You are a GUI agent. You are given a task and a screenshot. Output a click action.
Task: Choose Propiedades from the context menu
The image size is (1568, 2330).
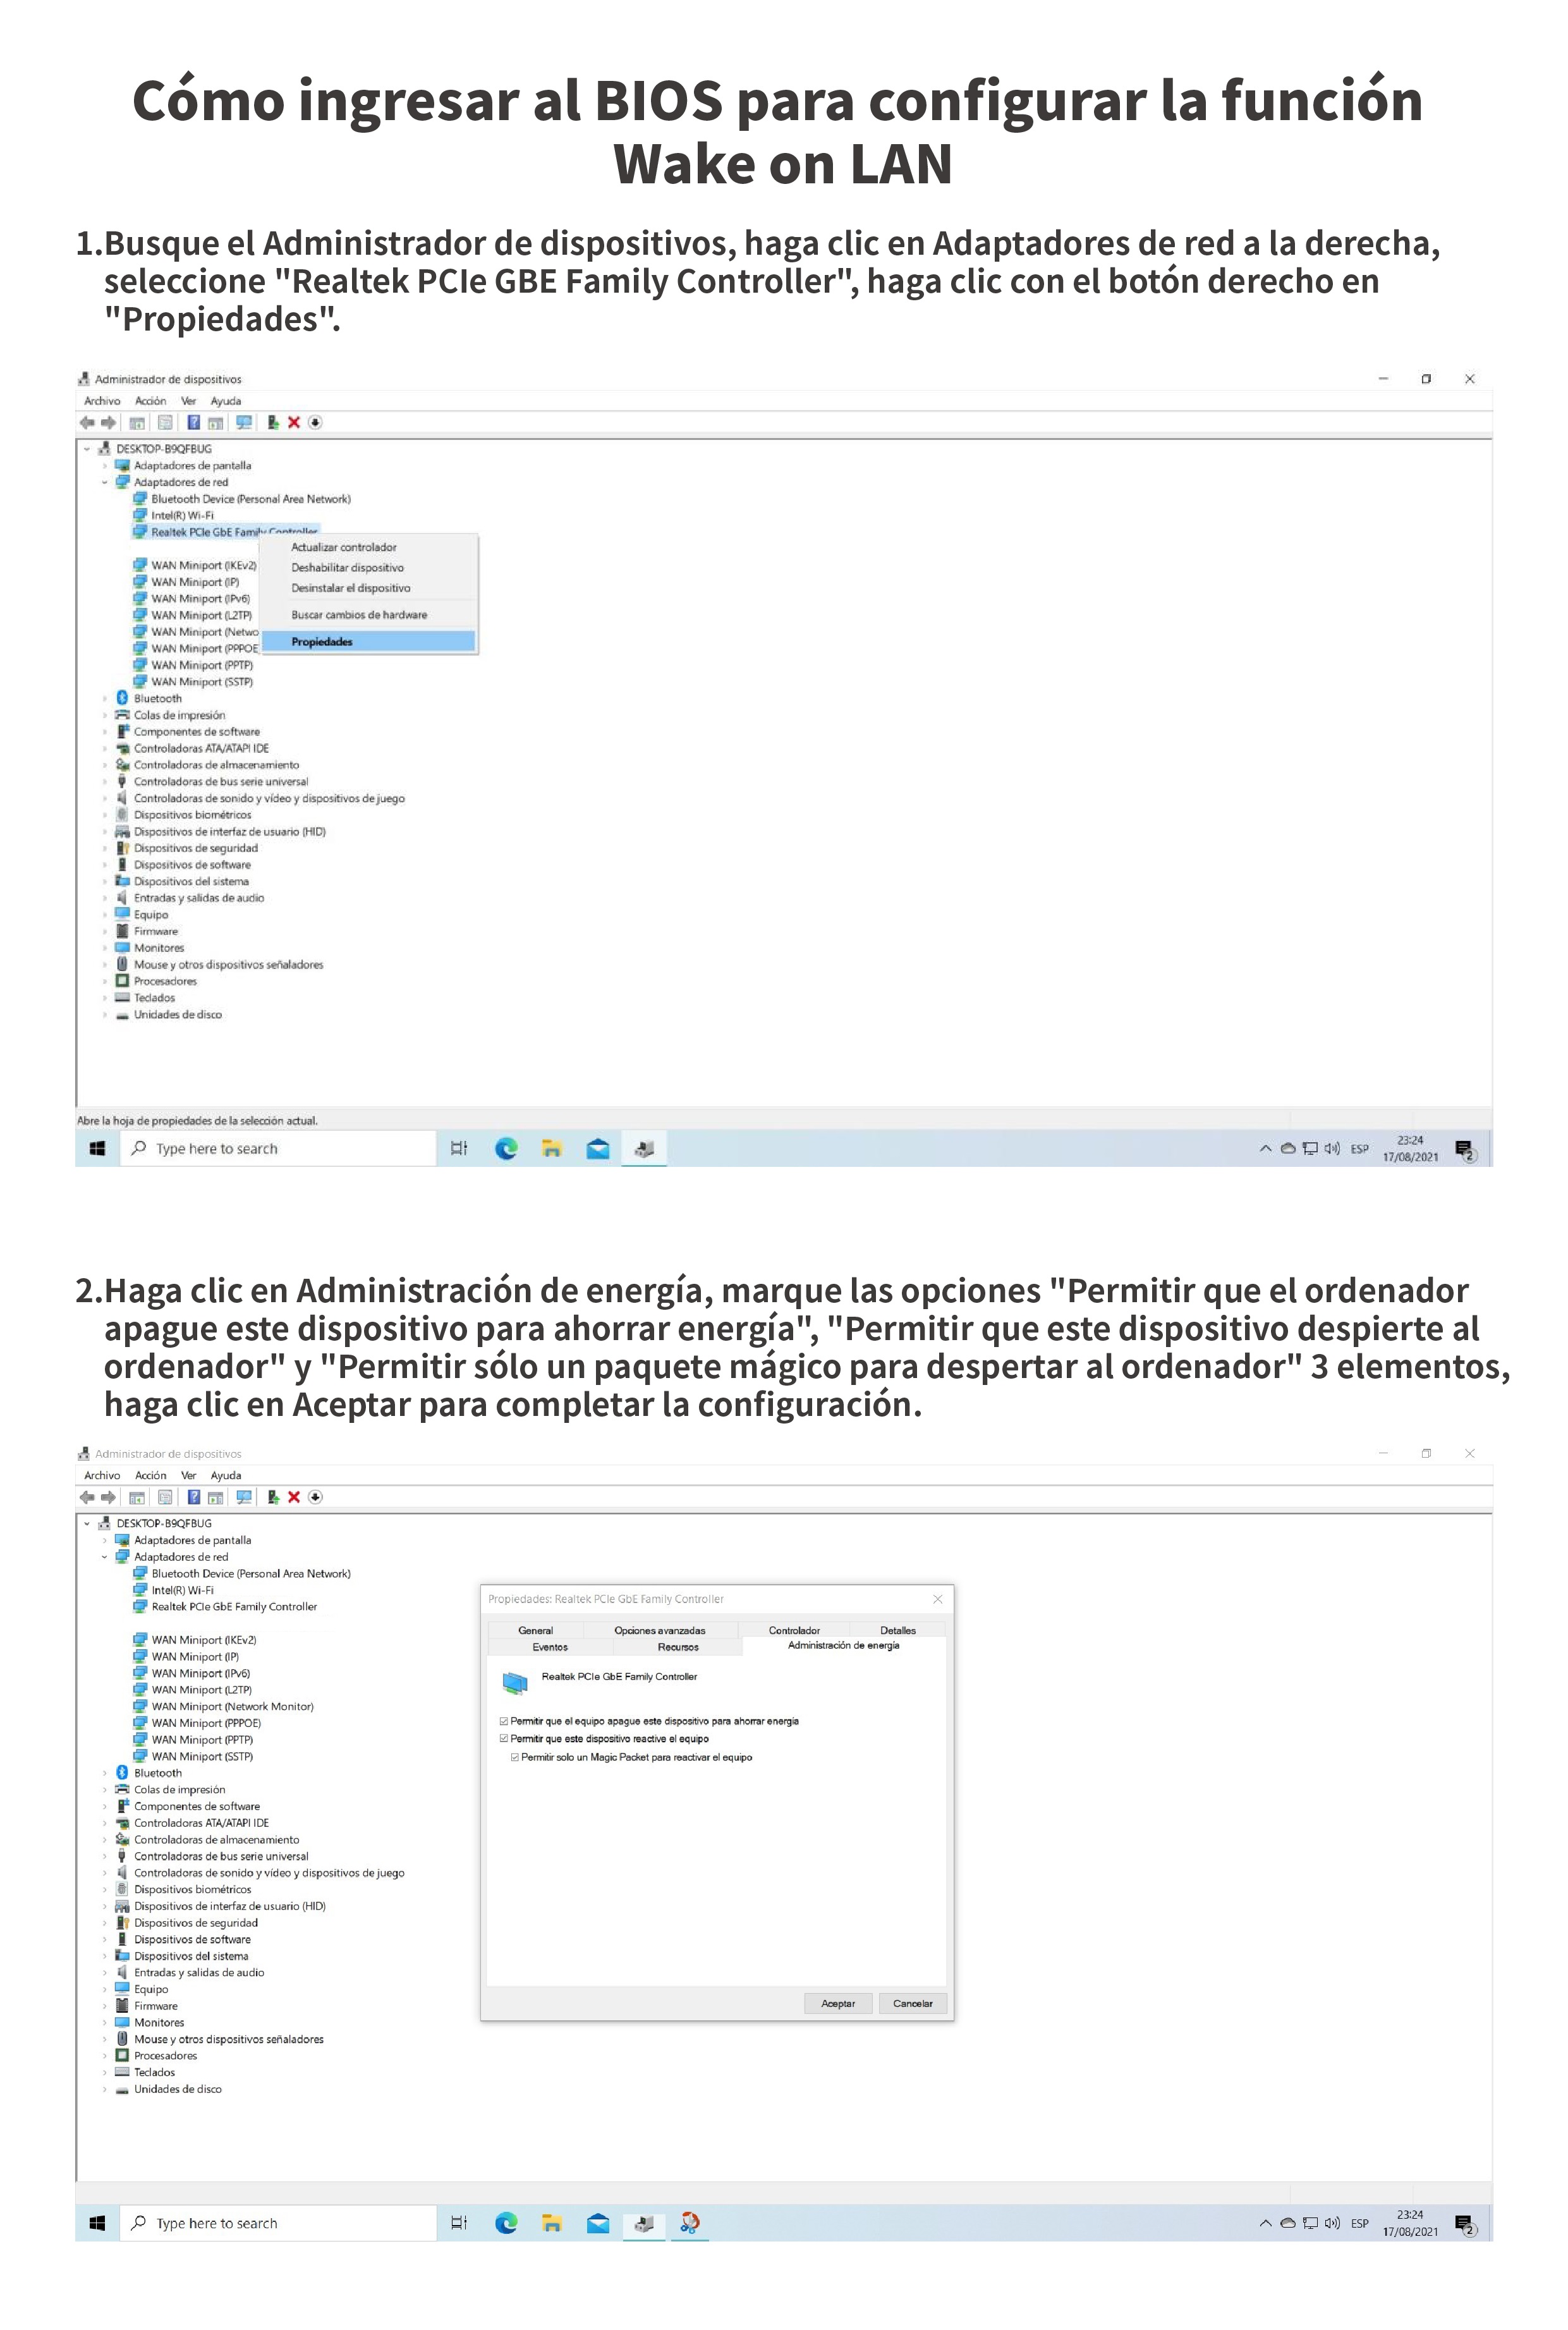322,641
